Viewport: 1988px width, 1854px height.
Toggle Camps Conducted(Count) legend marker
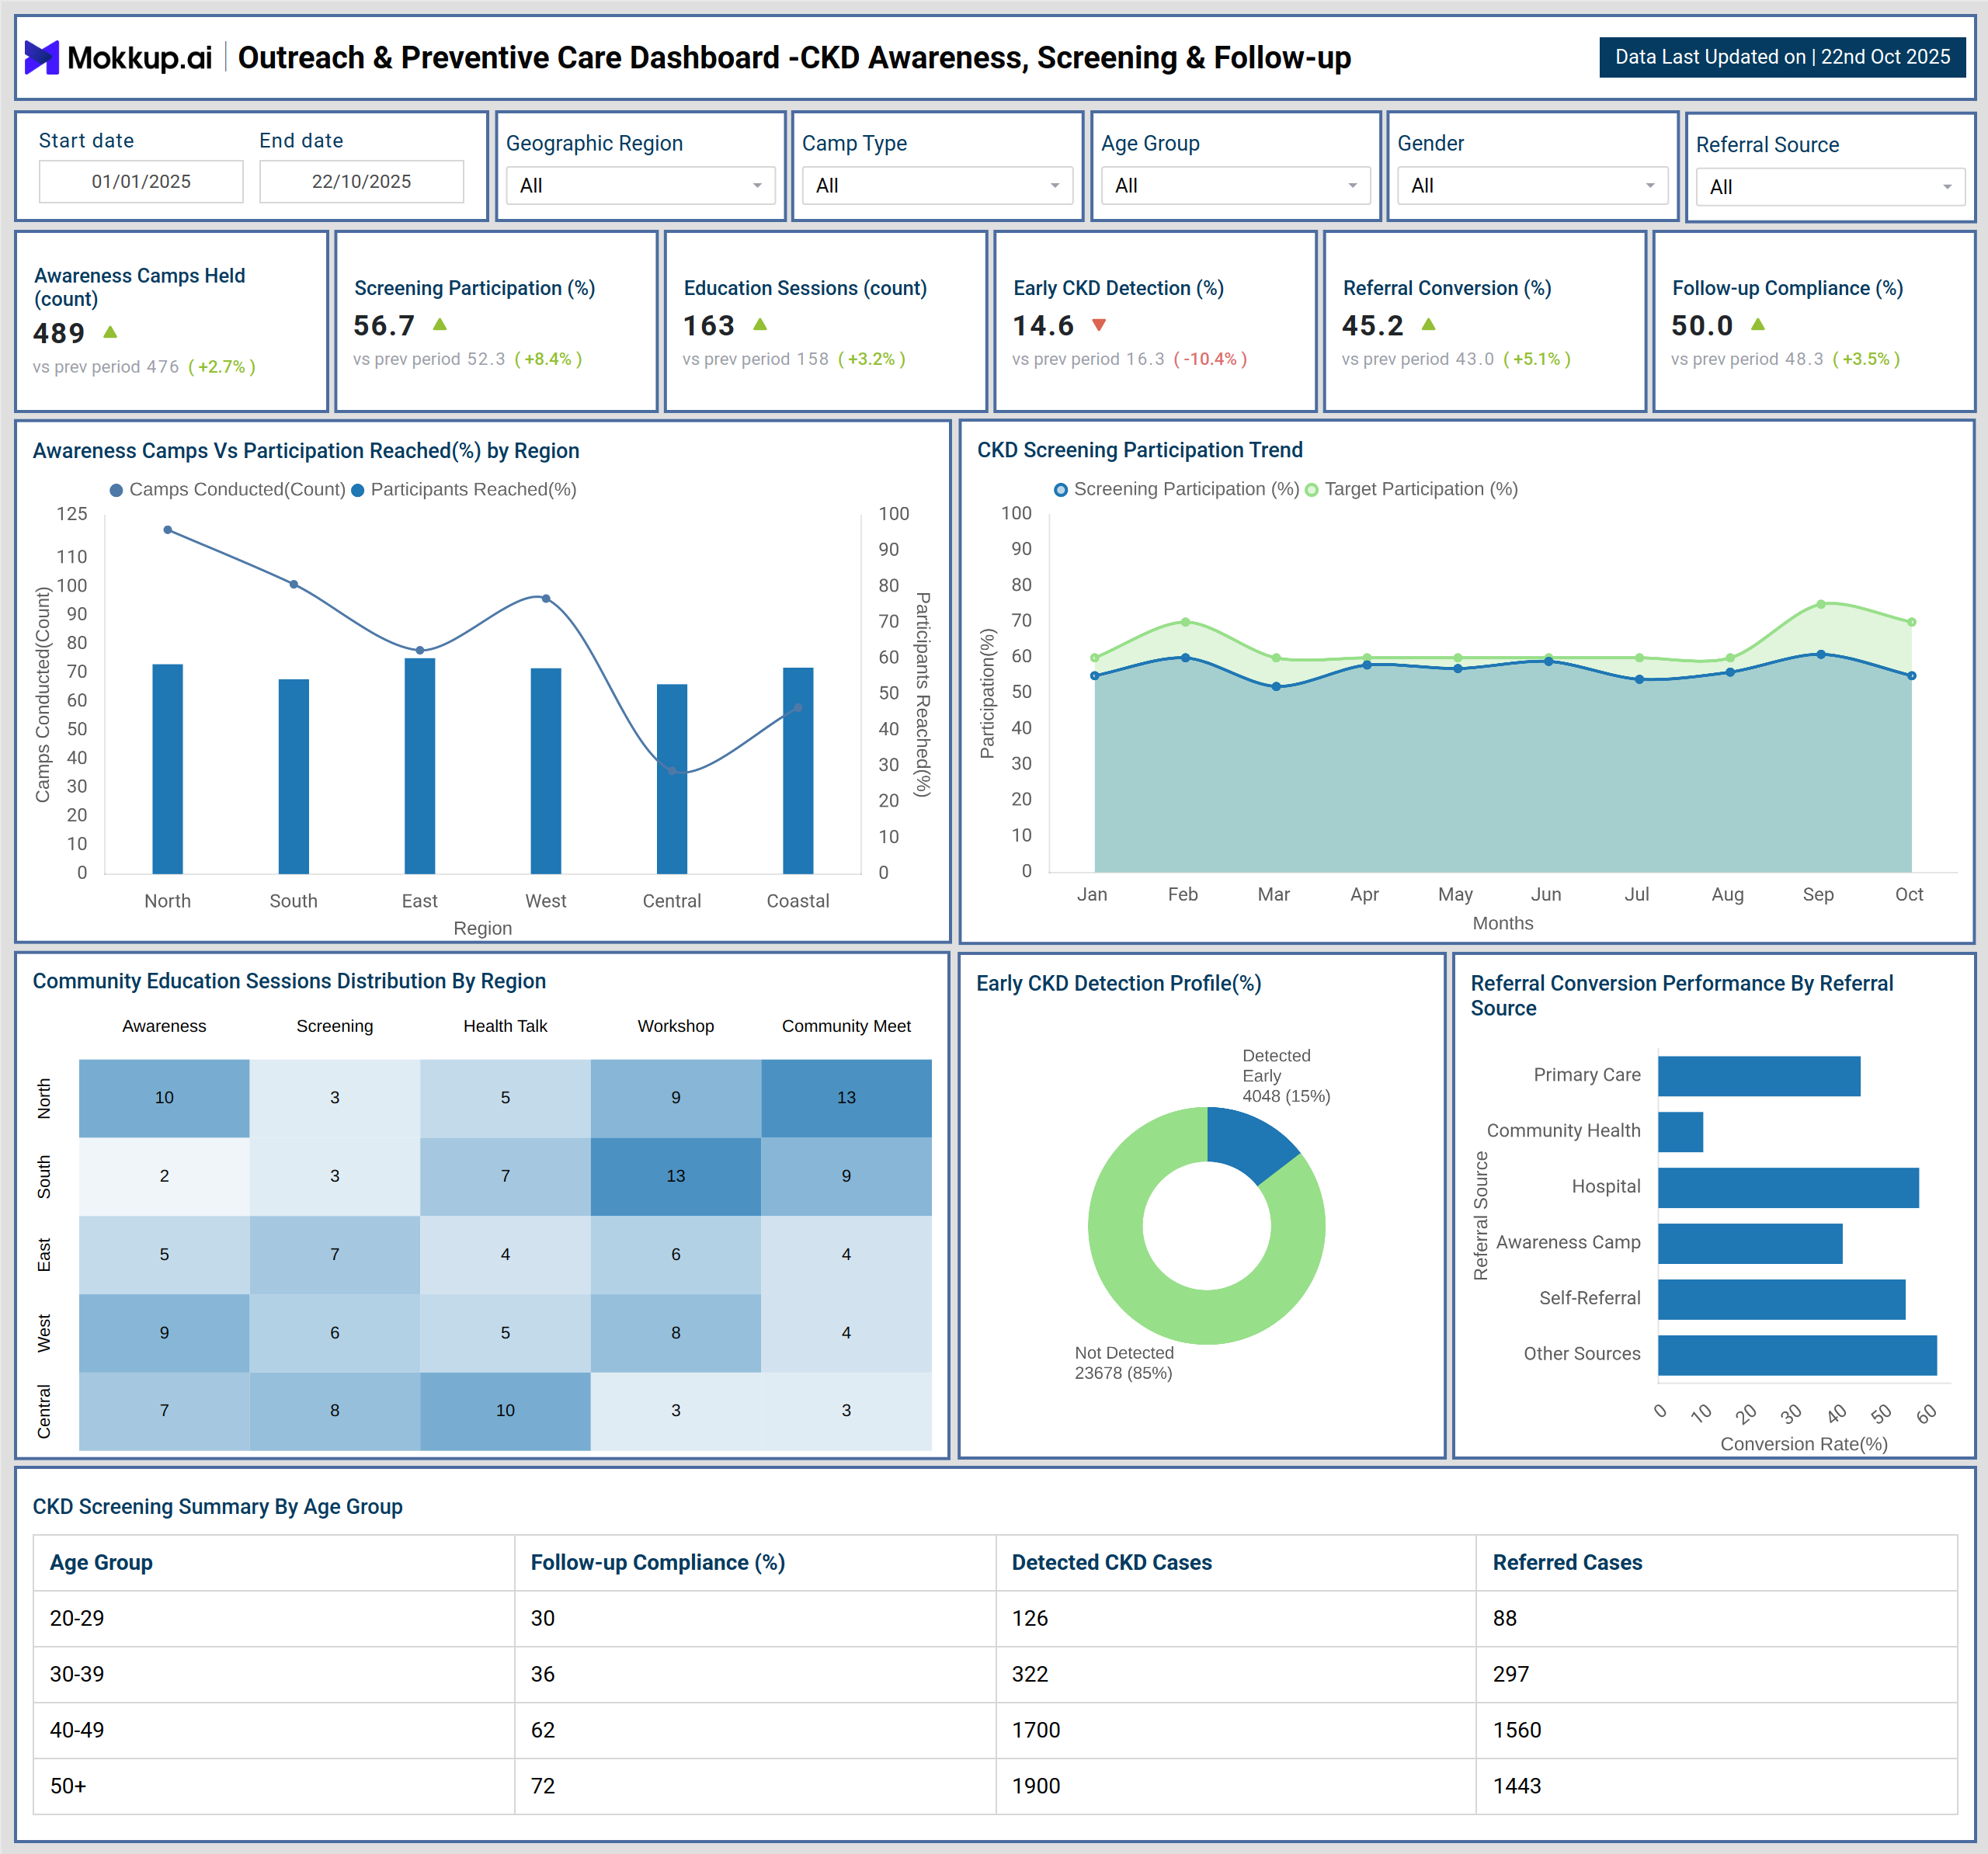[116, 490]
